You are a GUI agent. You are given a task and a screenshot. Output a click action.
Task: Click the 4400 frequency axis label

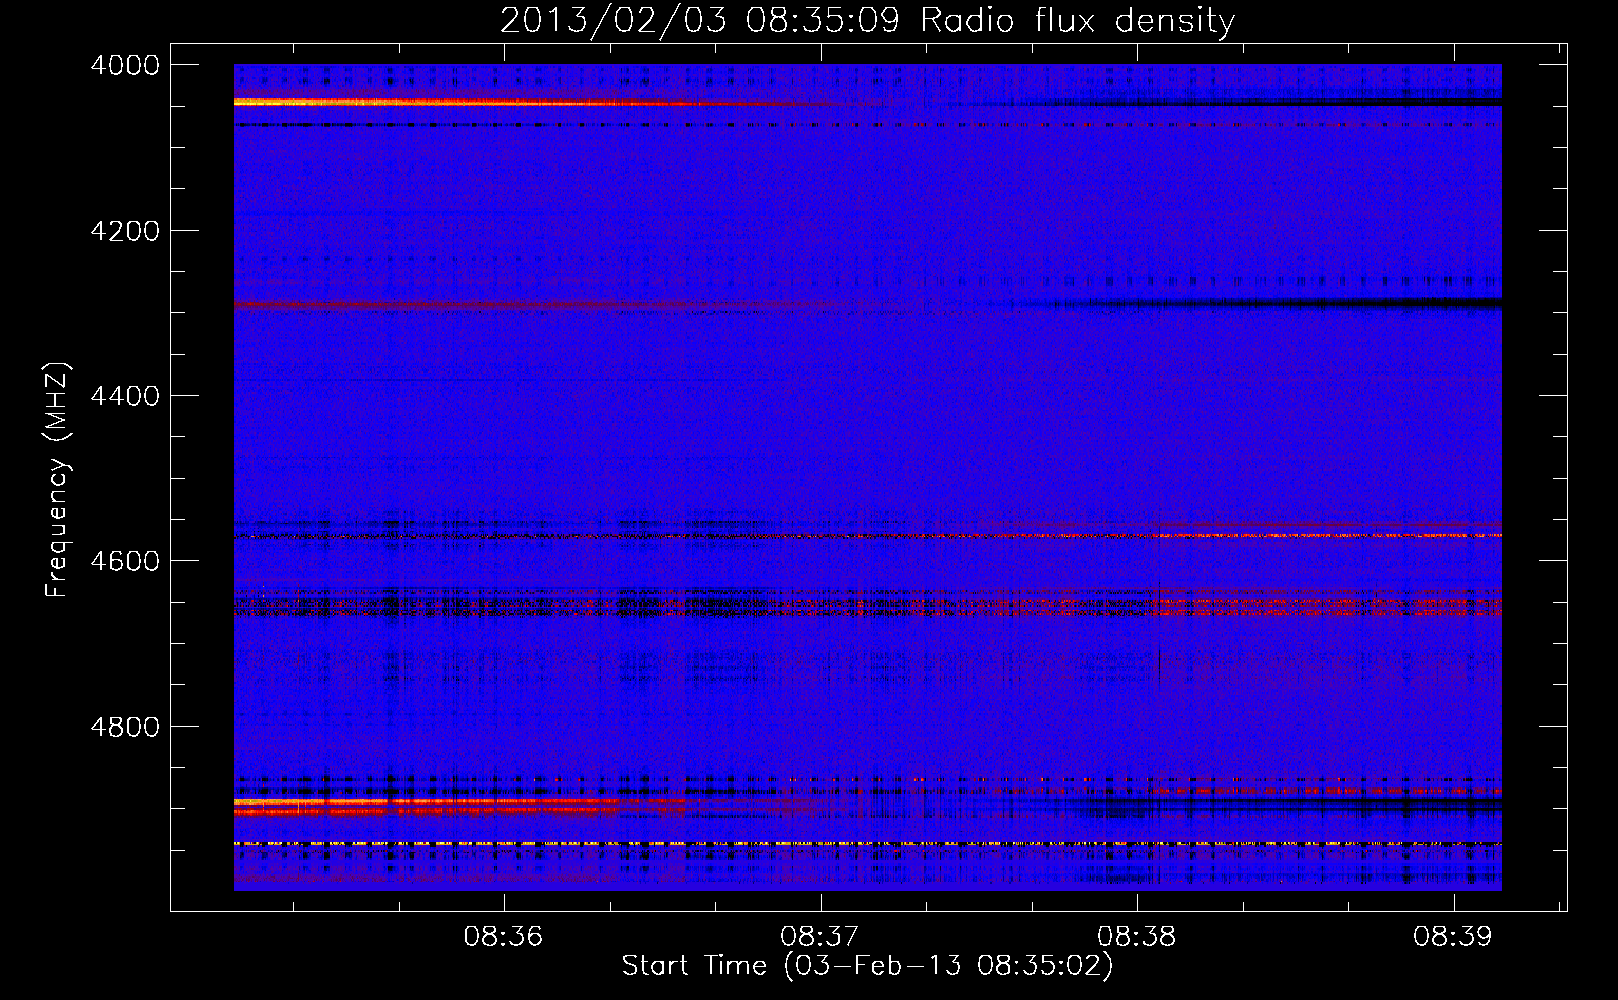(125, 396)
